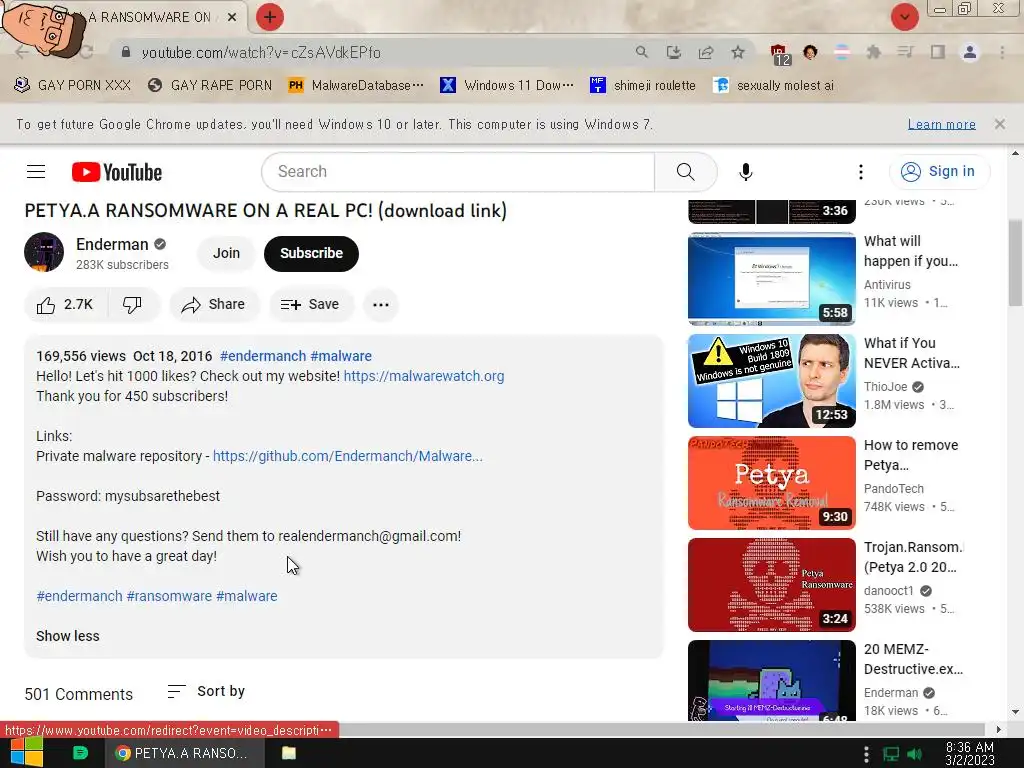The height and width of the screenshot is (768, 1024).
Task: Open more actions ellipsis under video
Action: point(381,305)
